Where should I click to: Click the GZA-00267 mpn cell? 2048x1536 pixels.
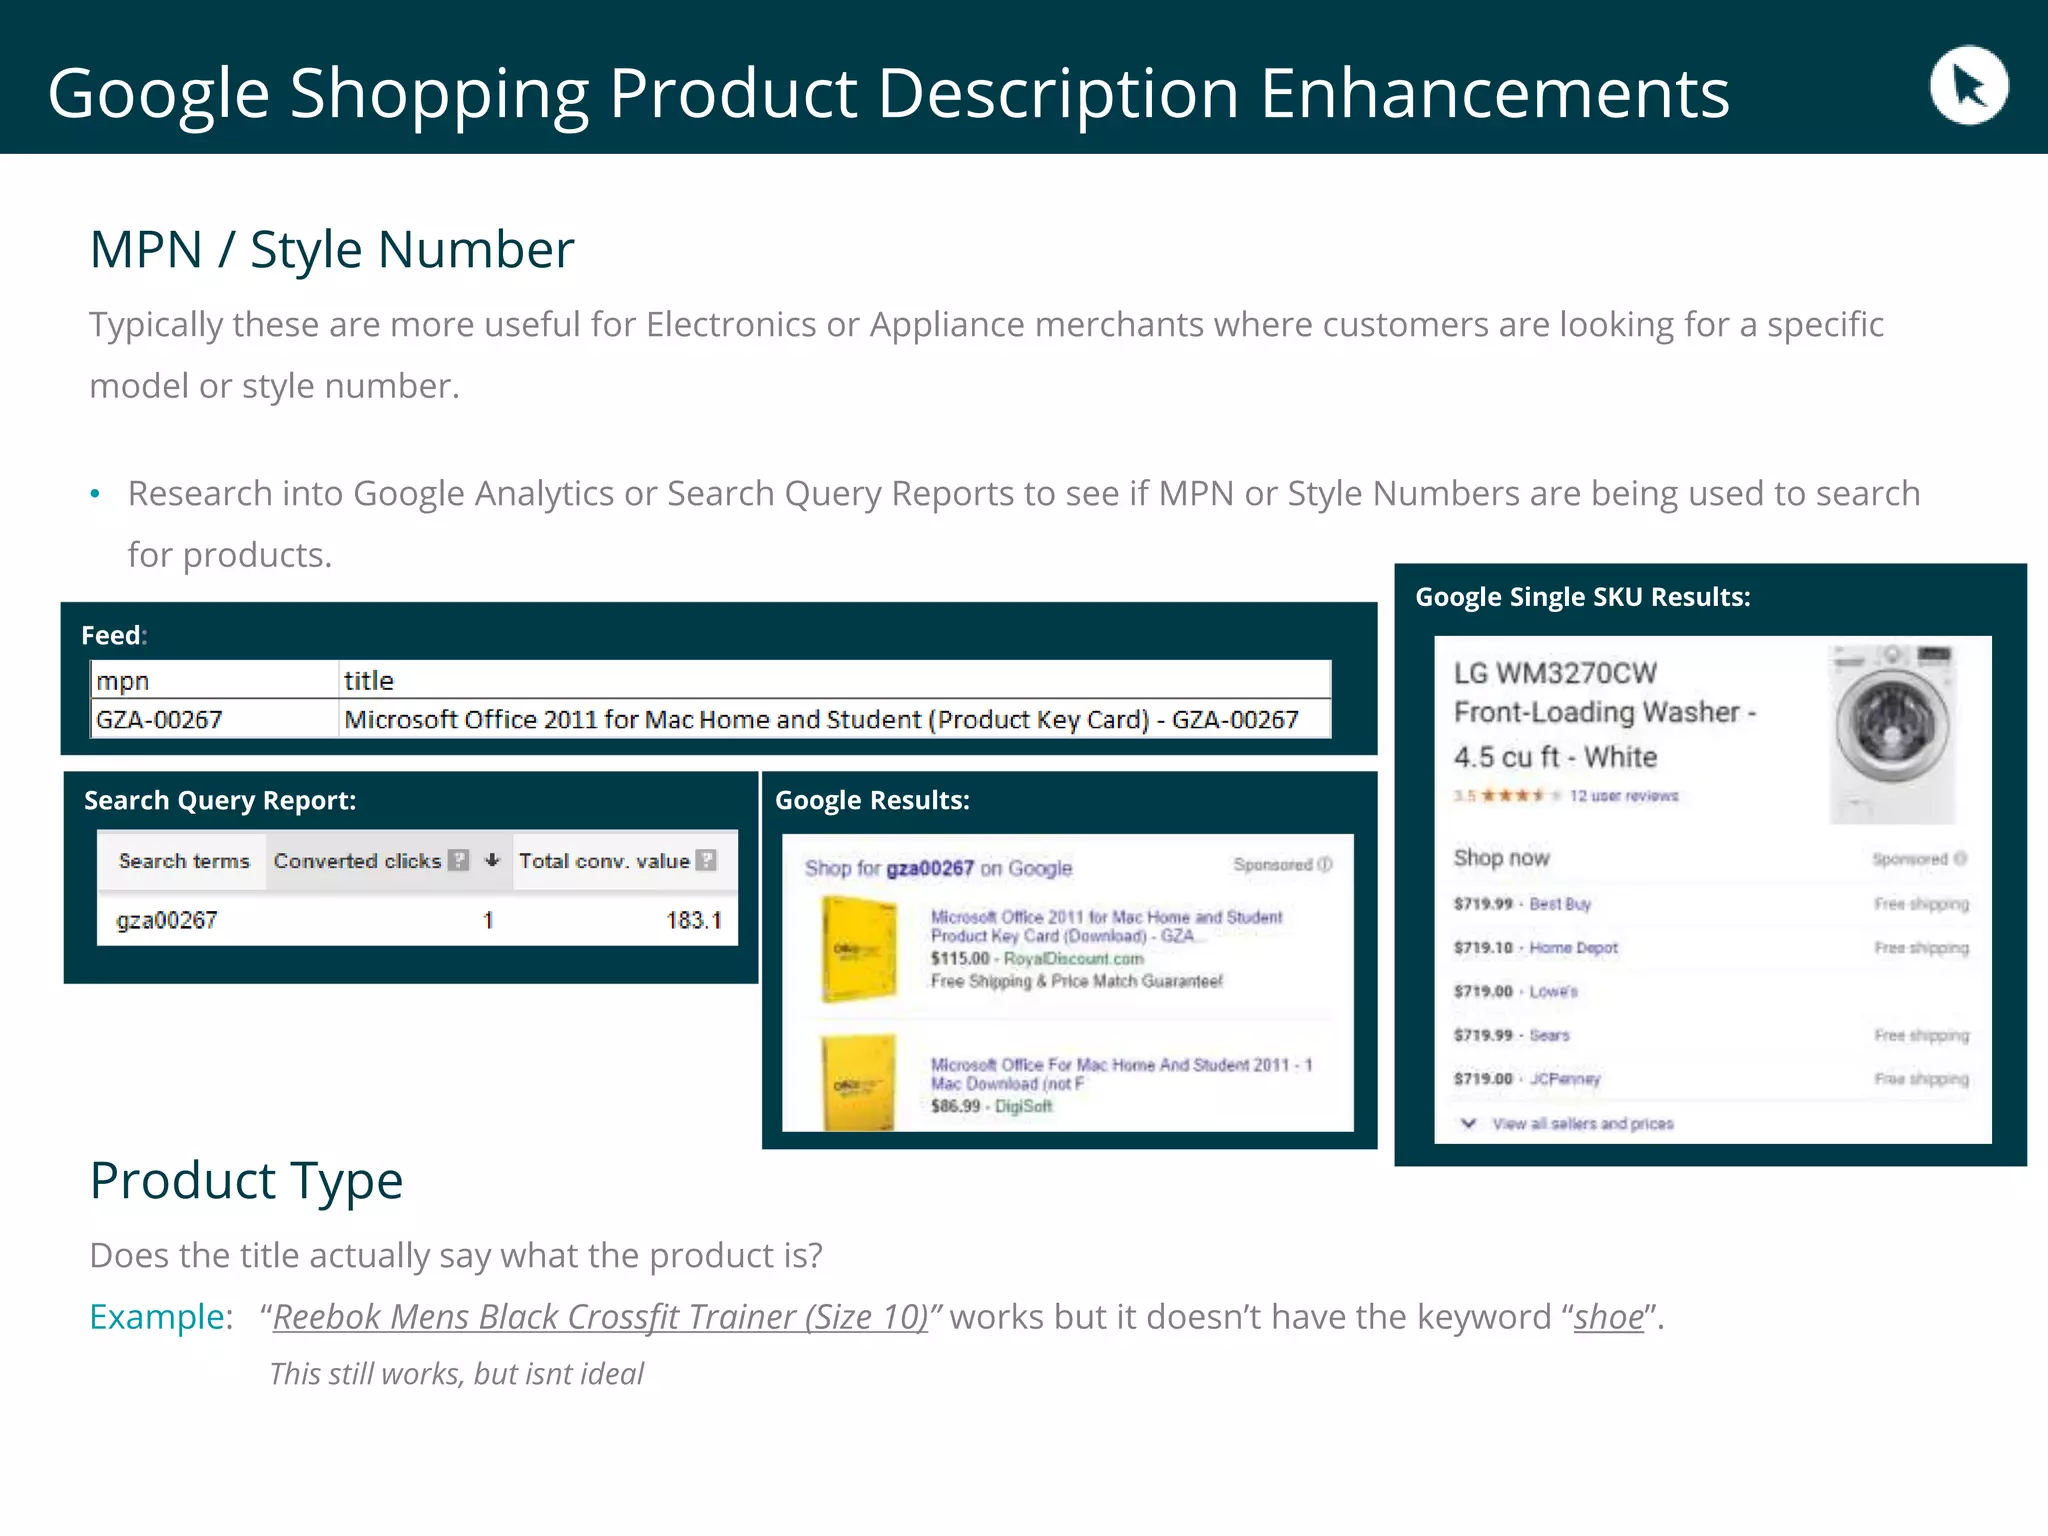(x=214, y=719)
